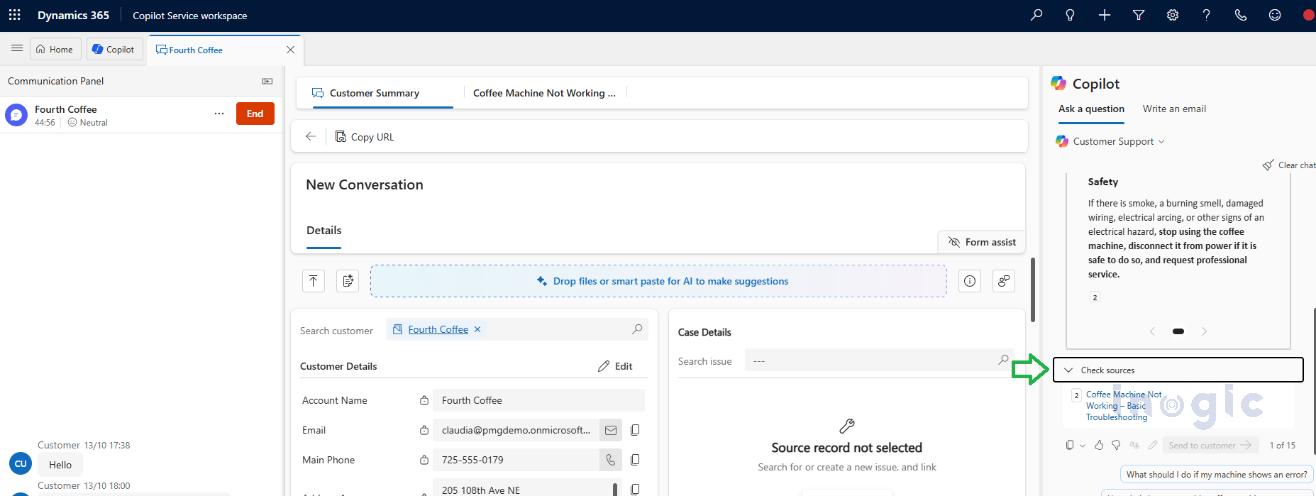Copy the Copilot response with copy icon
This screenshot has height=496, width=1316.
pos(1070,445)
